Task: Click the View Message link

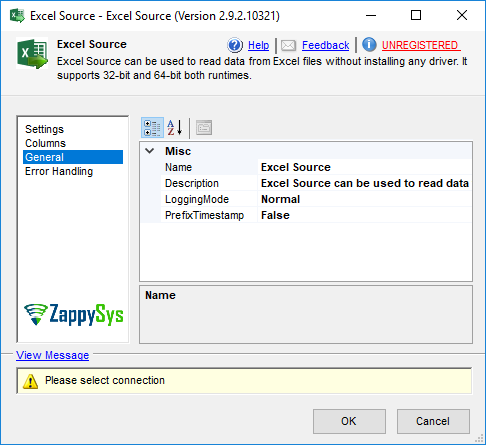Action: click(x=52, y=355)
